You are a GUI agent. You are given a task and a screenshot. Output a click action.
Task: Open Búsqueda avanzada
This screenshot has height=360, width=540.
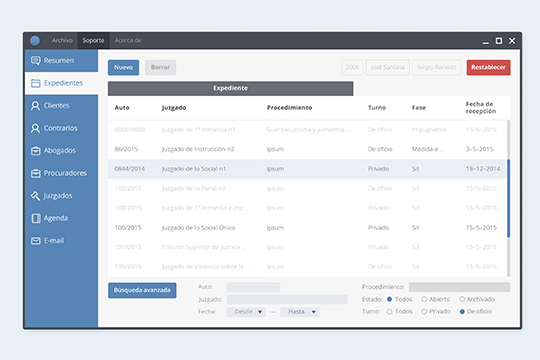pos(142,290)
